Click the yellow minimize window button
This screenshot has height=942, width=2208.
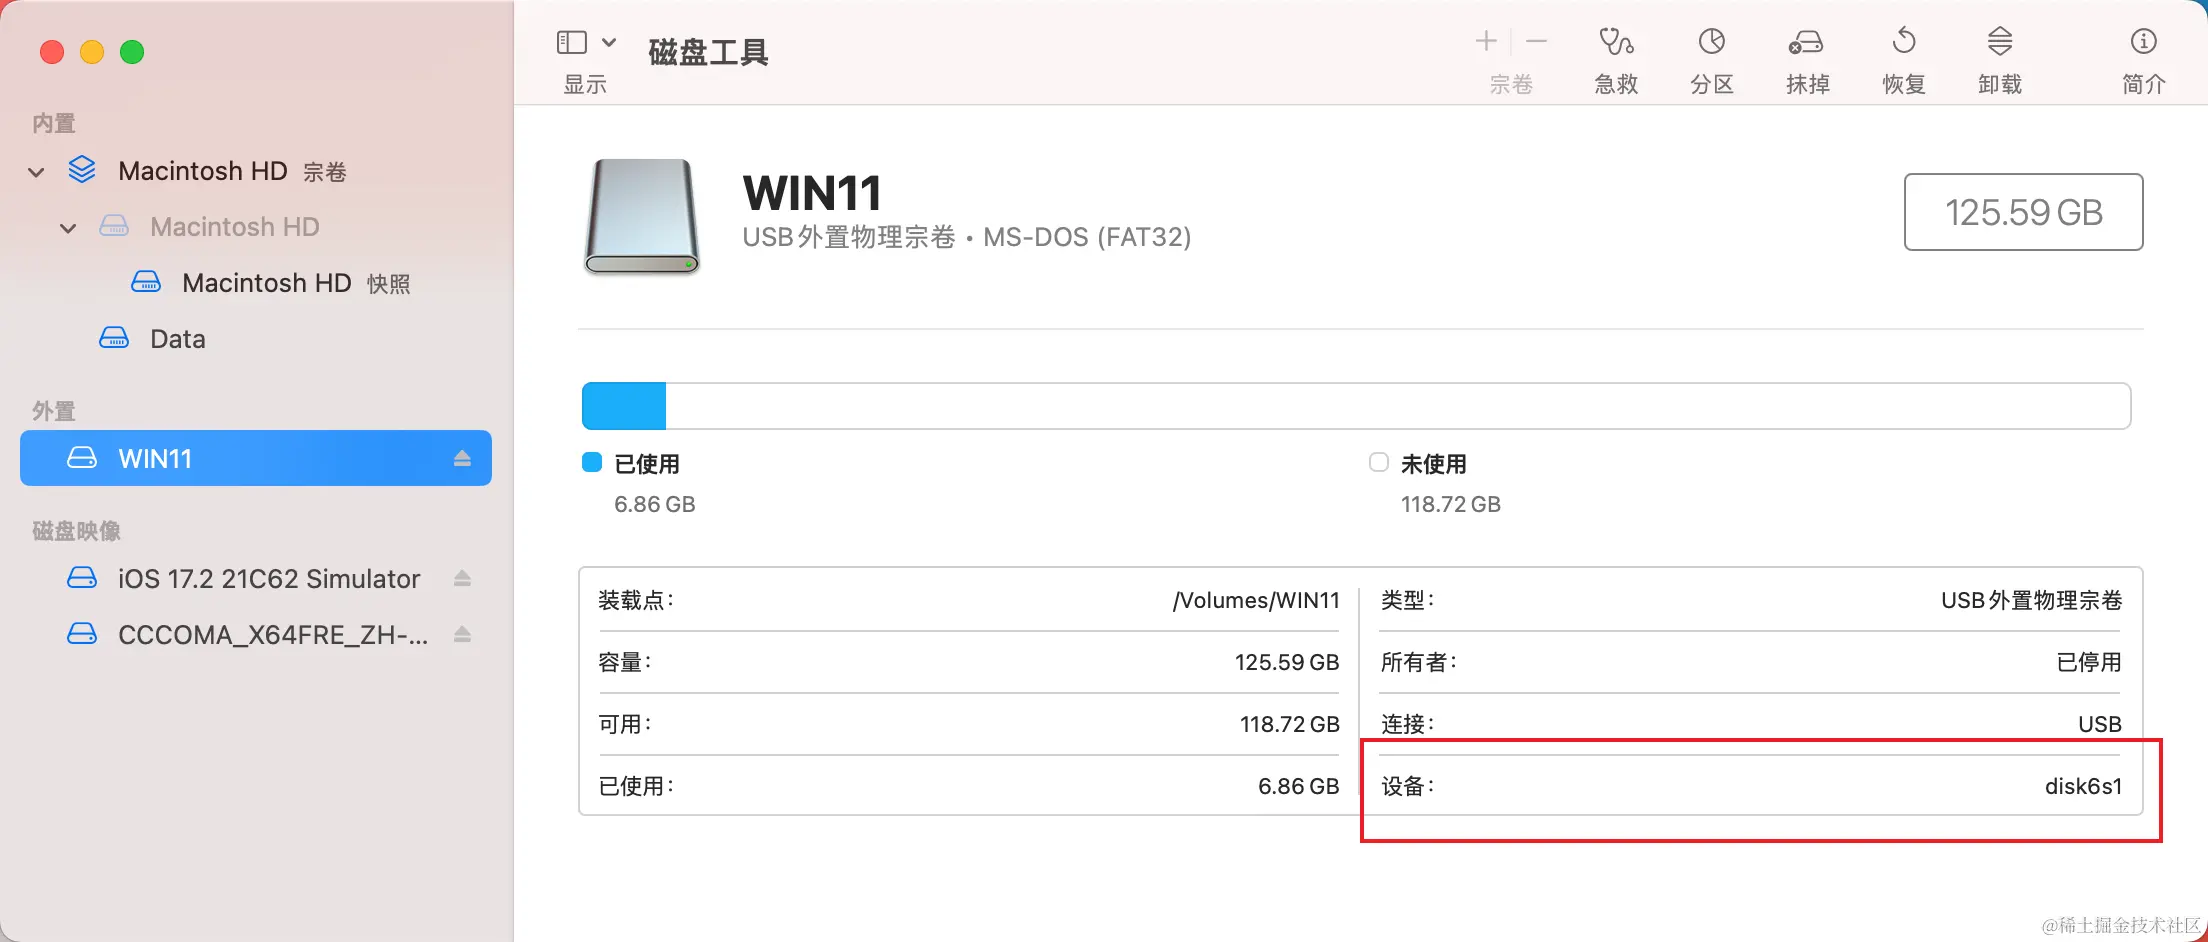(92, 52)
